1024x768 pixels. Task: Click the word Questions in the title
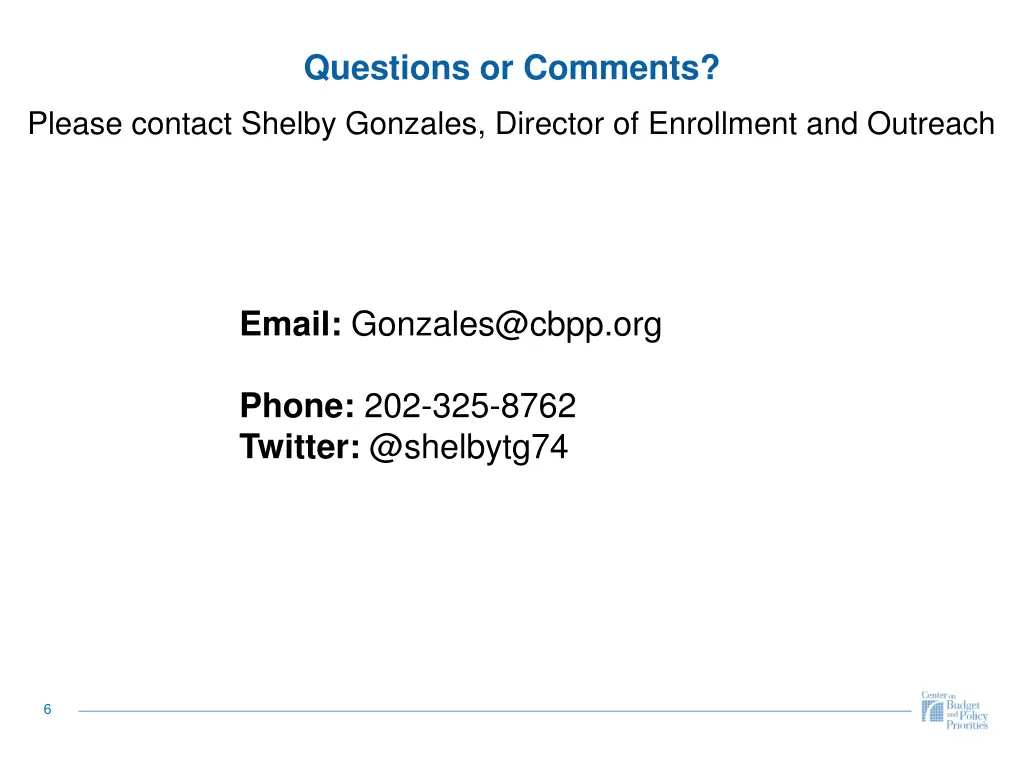(387, 68)
